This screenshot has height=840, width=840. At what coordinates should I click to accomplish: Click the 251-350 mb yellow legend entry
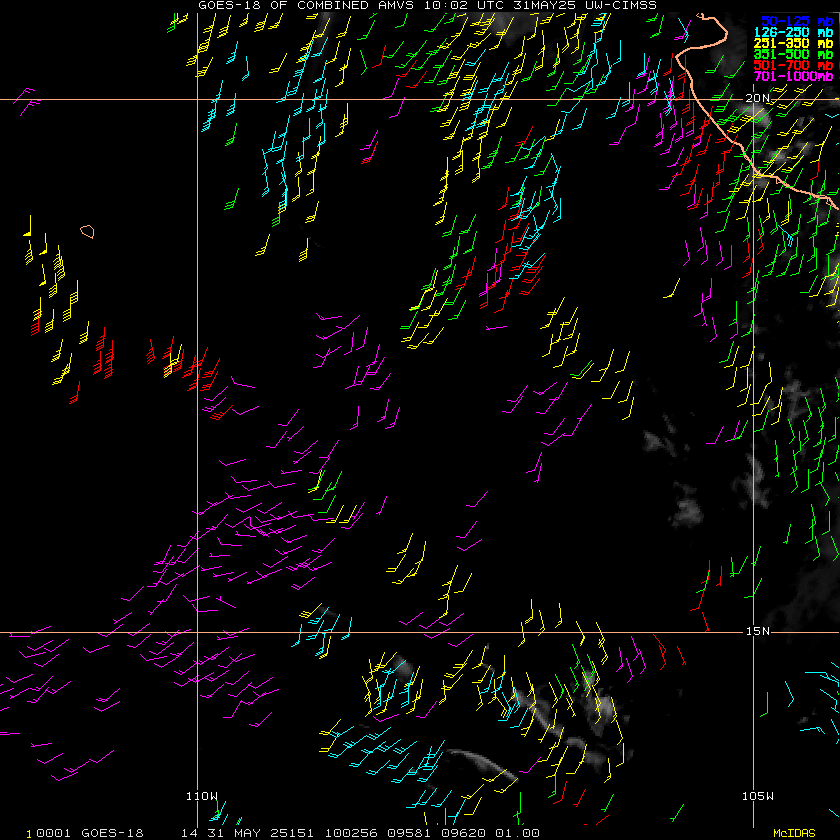(797, 43)
